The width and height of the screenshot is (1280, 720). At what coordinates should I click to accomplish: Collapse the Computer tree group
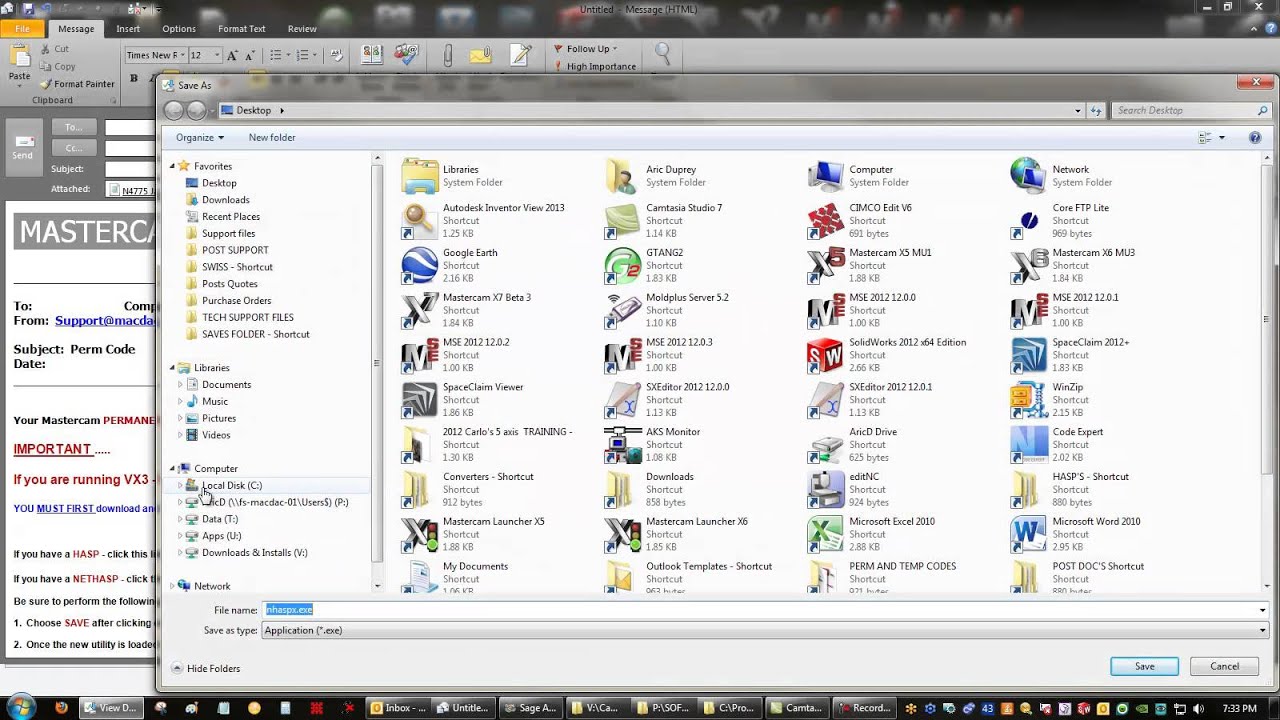click(x=172, y=468)
